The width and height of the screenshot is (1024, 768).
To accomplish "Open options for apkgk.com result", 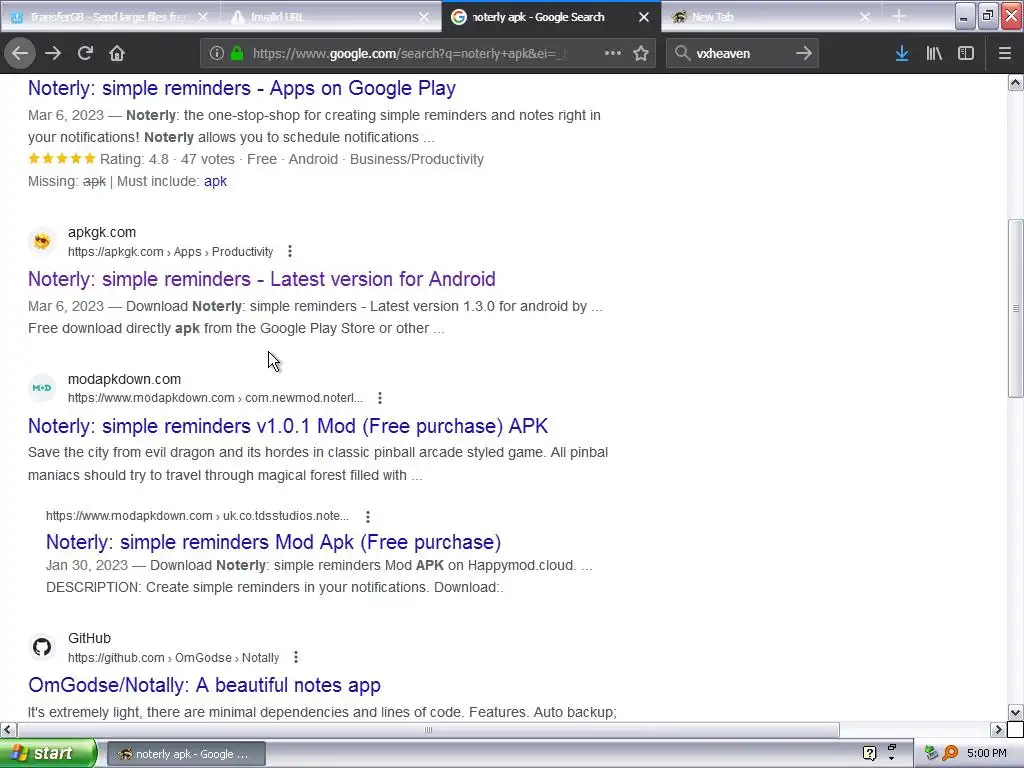I will [290, 251].
